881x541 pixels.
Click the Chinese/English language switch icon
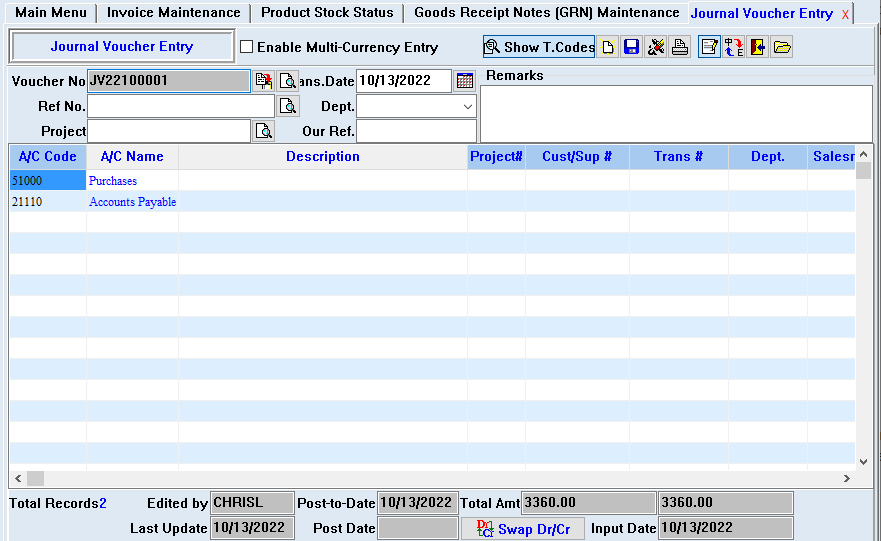(x=734, y=47)
